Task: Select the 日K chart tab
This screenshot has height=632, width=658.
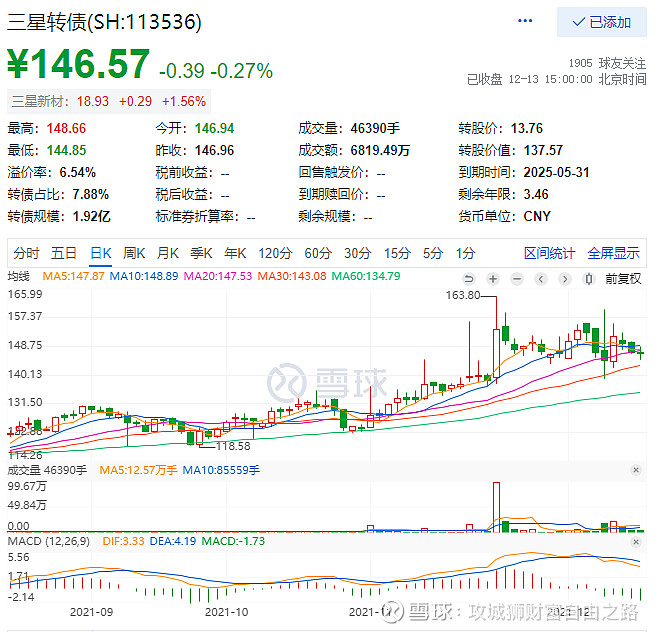Action: click(101, 253)
